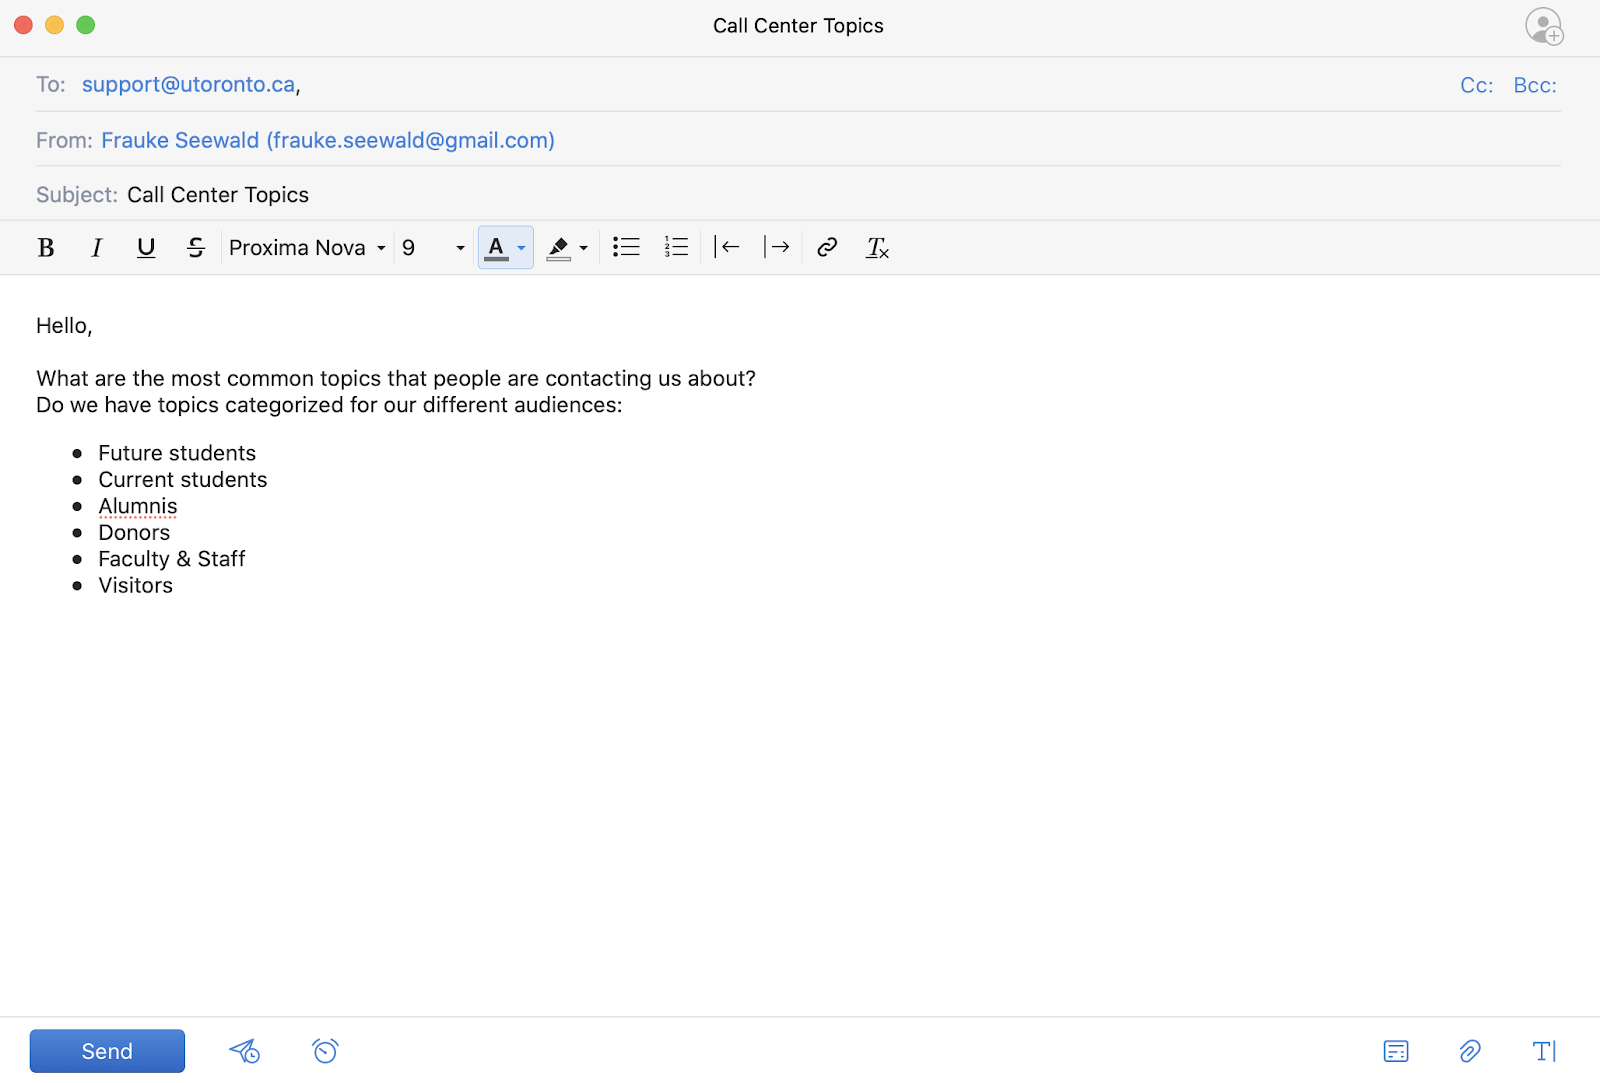Place cursor in the Hello greeting

click(x=64, y=326)
